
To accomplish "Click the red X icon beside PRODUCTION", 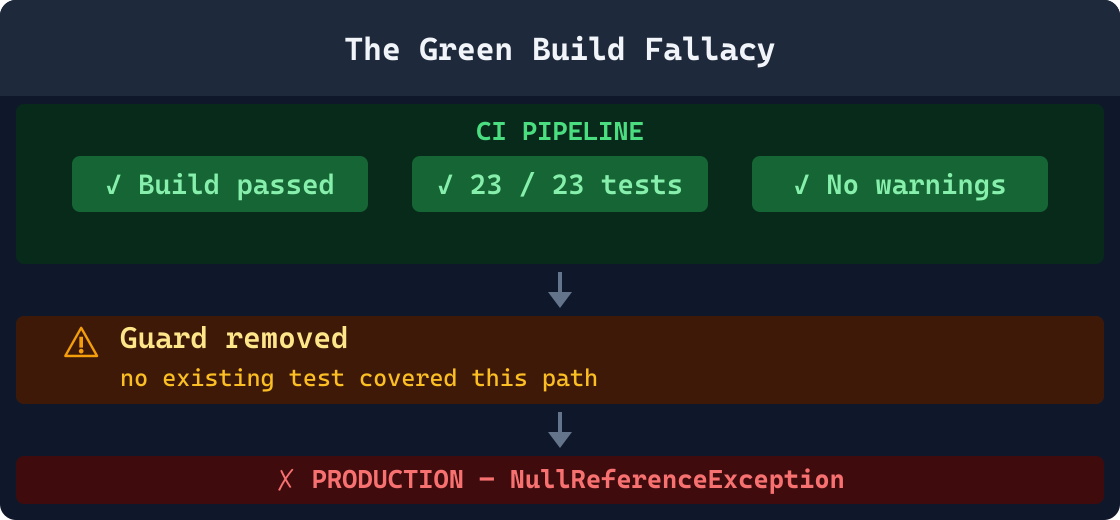I will (285, 480).
